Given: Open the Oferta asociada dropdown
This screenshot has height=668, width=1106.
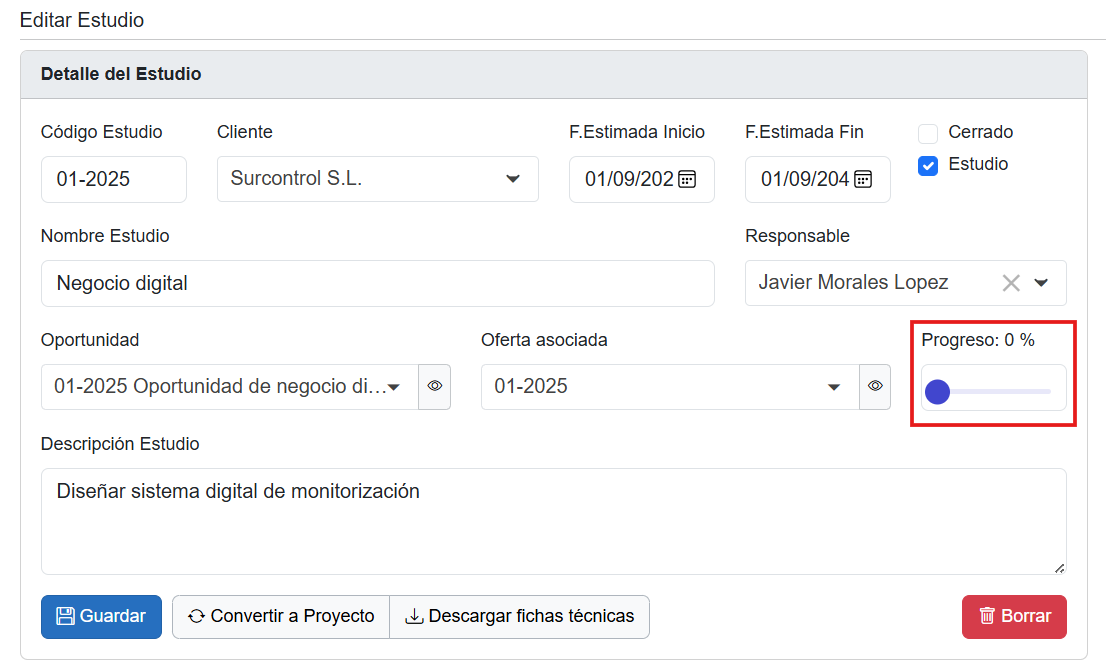Looking at the screenshot, I should 833,387.
